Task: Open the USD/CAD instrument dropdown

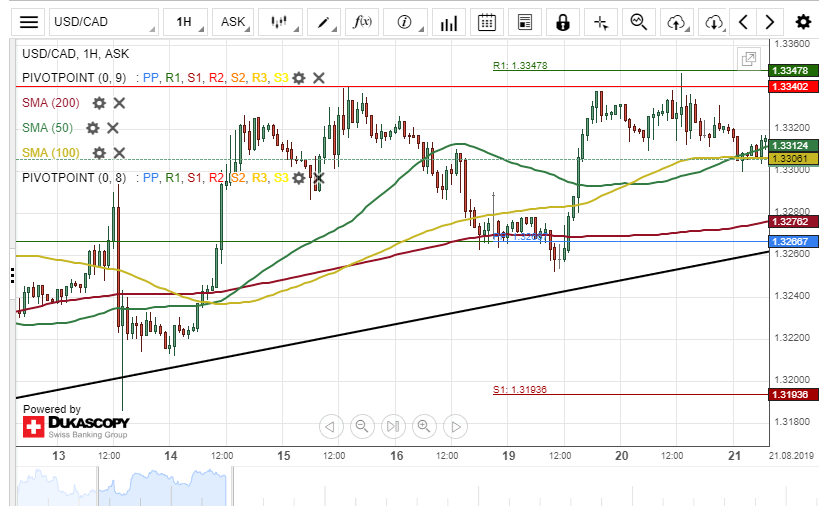Action: (x=104, y=22)
